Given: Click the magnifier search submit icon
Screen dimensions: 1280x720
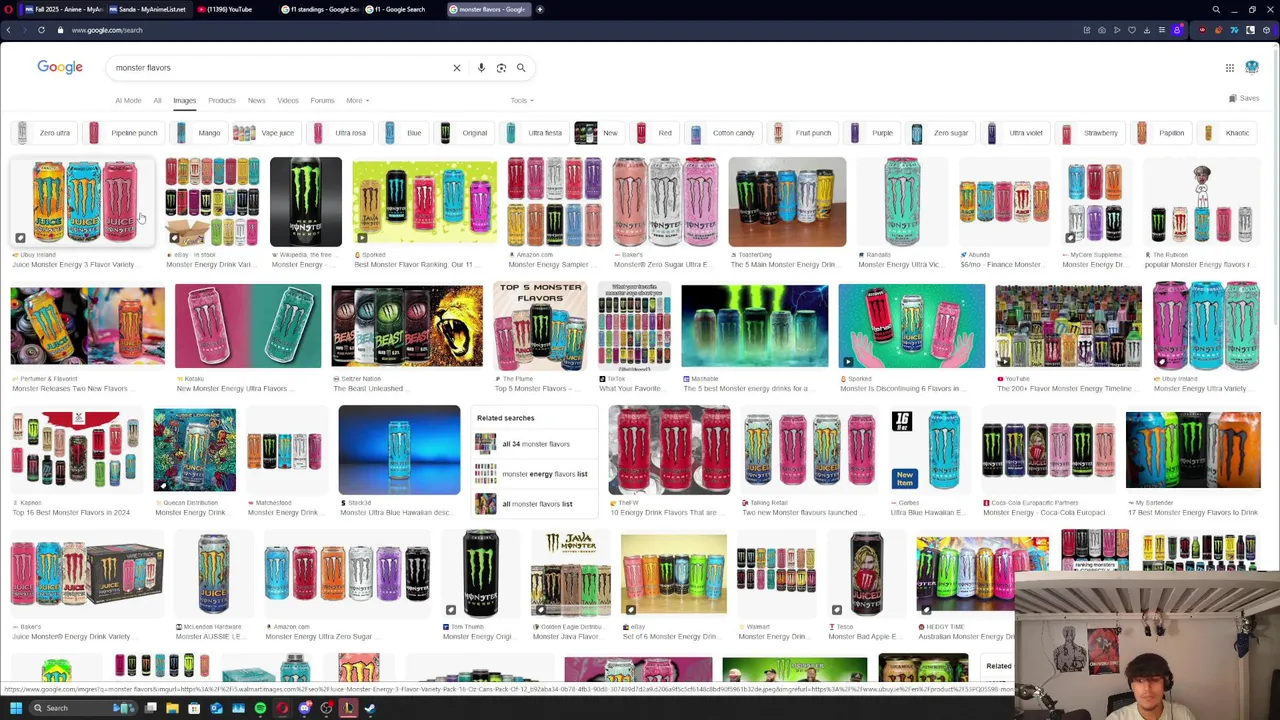Looking at the screenshot, I should (521, 68).
